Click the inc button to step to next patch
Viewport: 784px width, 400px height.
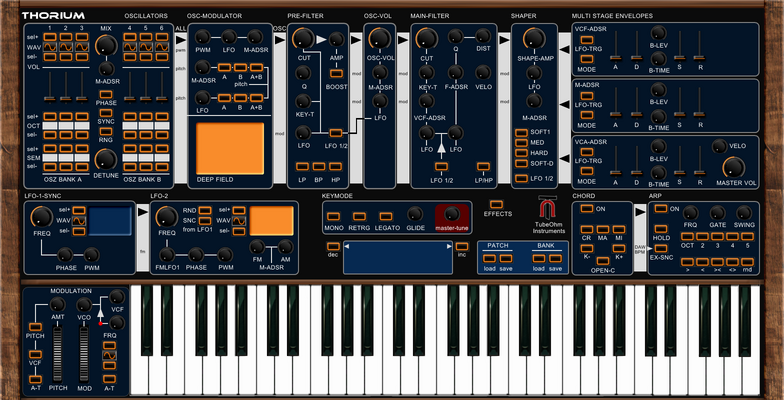462,246
